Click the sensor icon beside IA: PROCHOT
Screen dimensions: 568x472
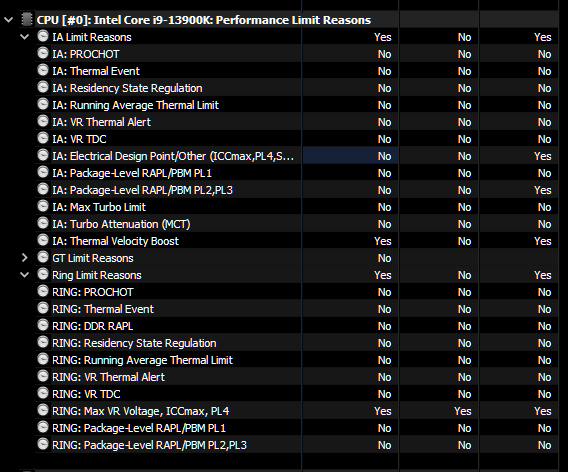click(43, 54)
